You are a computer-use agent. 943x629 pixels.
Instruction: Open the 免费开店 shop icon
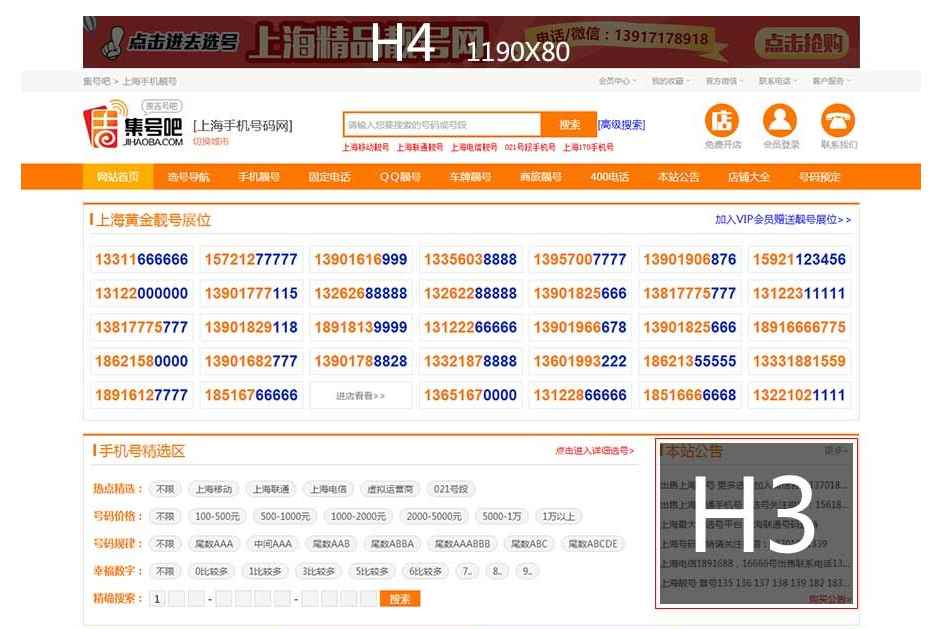tap(722, 120)
